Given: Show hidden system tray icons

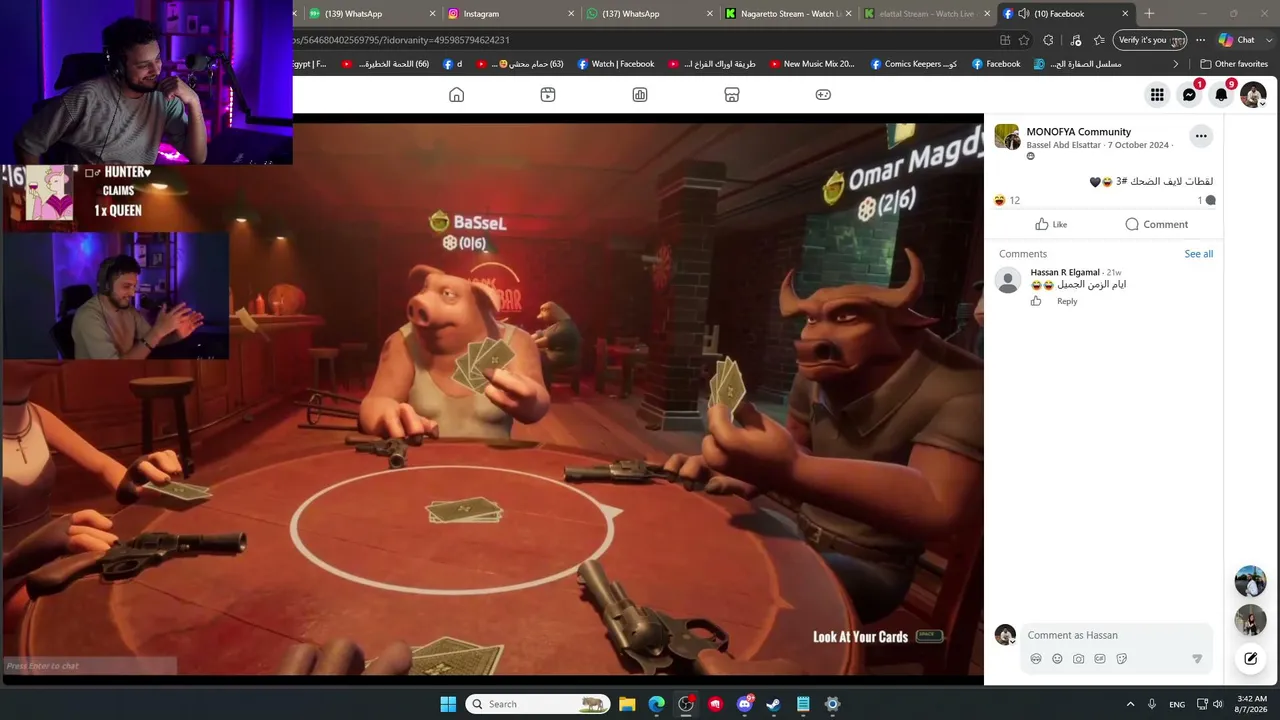Looking at the screenshot, I should [x=1130, y=704].
